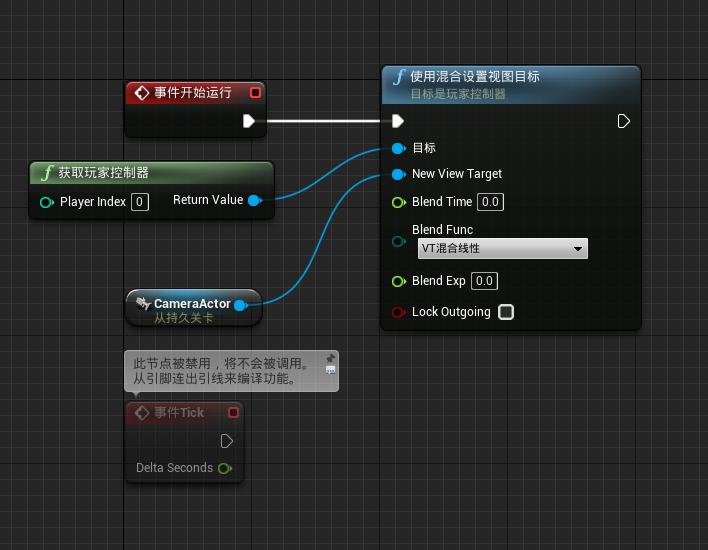Screen dimensions: 708x550
Task: Click the New View Target input pin
Action: [x=399, y=174]
